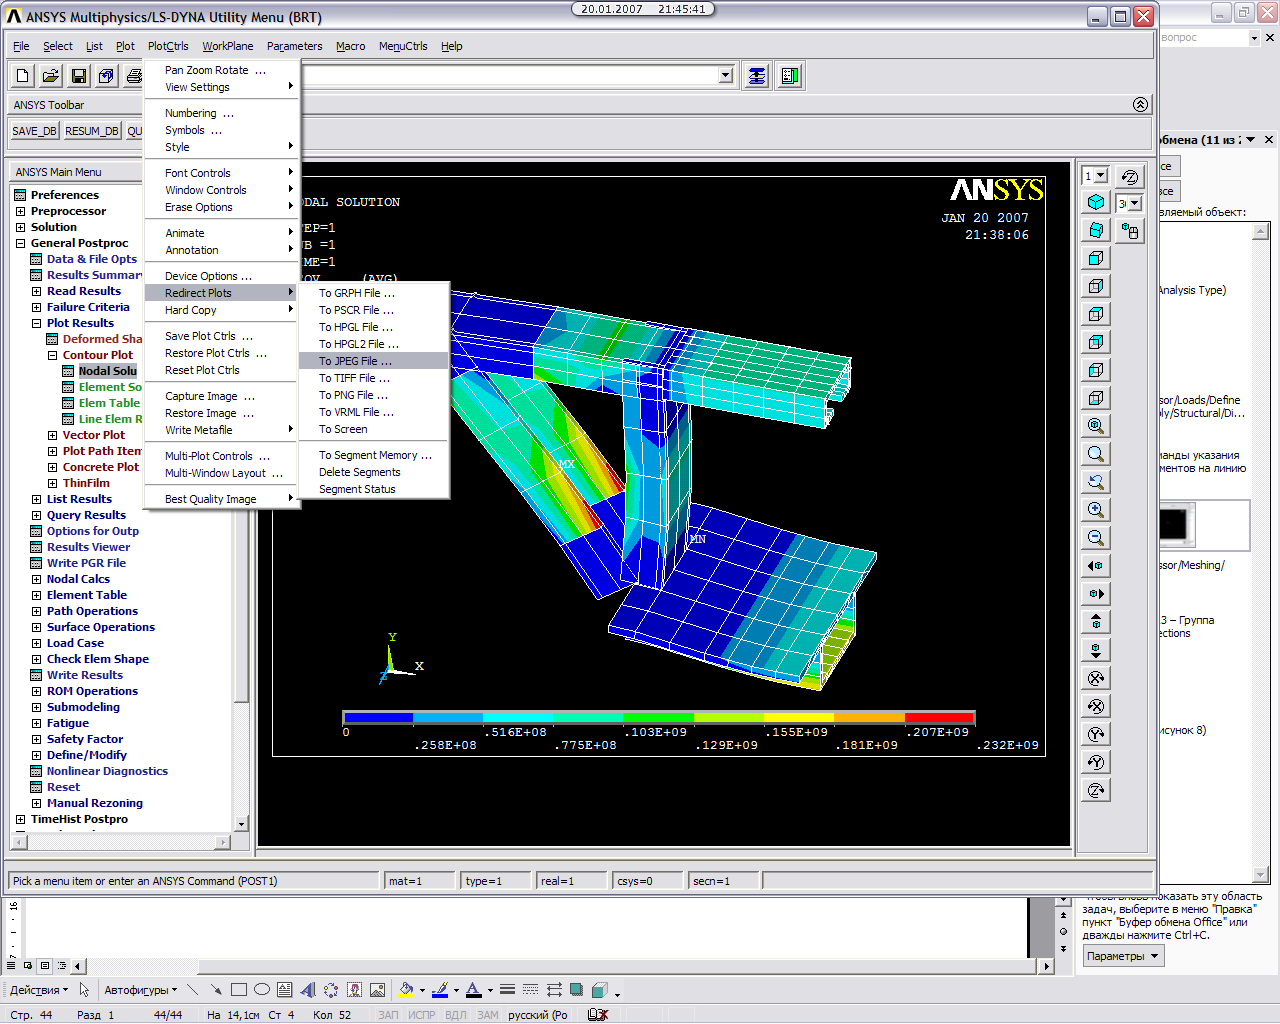The width and height of the screenshot is (1280, 1024).
Task: Click the Zoom Out minus icon
Action: click(x=1096, y=538)
